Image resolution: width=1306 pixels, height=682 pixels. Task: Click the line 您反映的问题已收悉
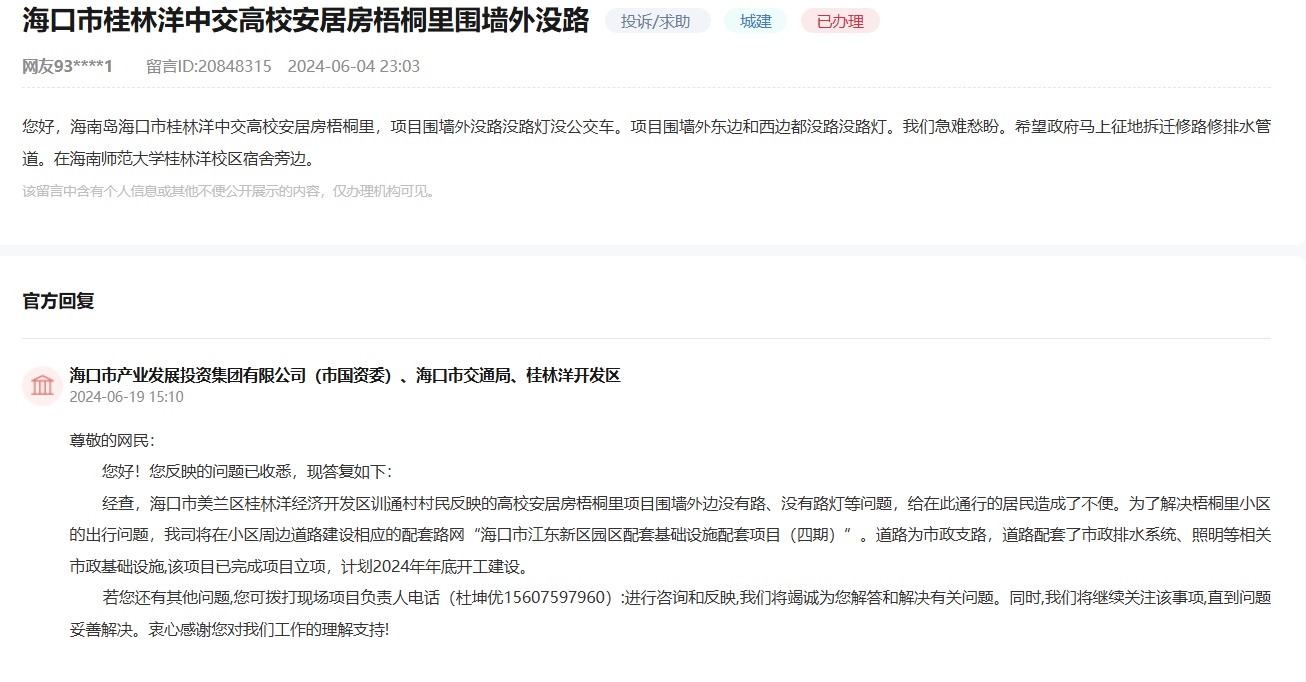(246, 471)
